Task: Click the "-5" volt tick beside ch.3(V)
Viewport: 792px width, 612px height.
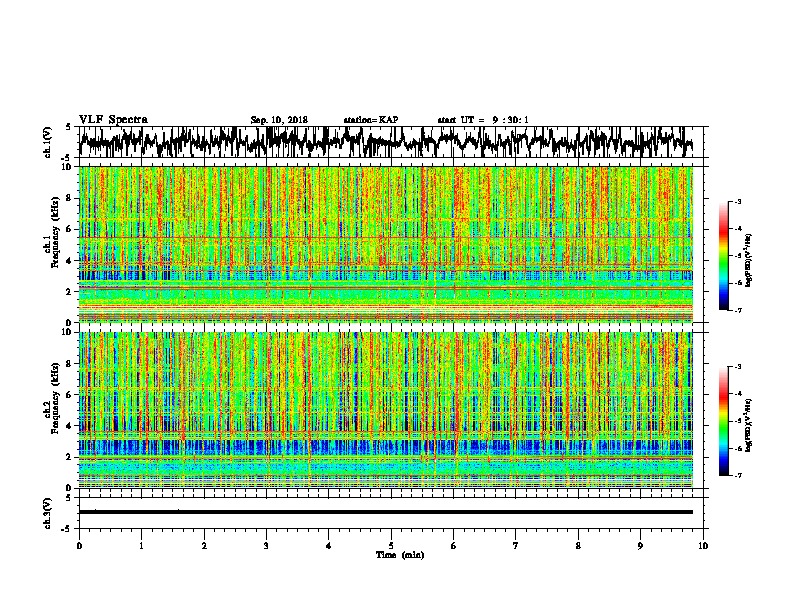Action: tap(67, 529)
